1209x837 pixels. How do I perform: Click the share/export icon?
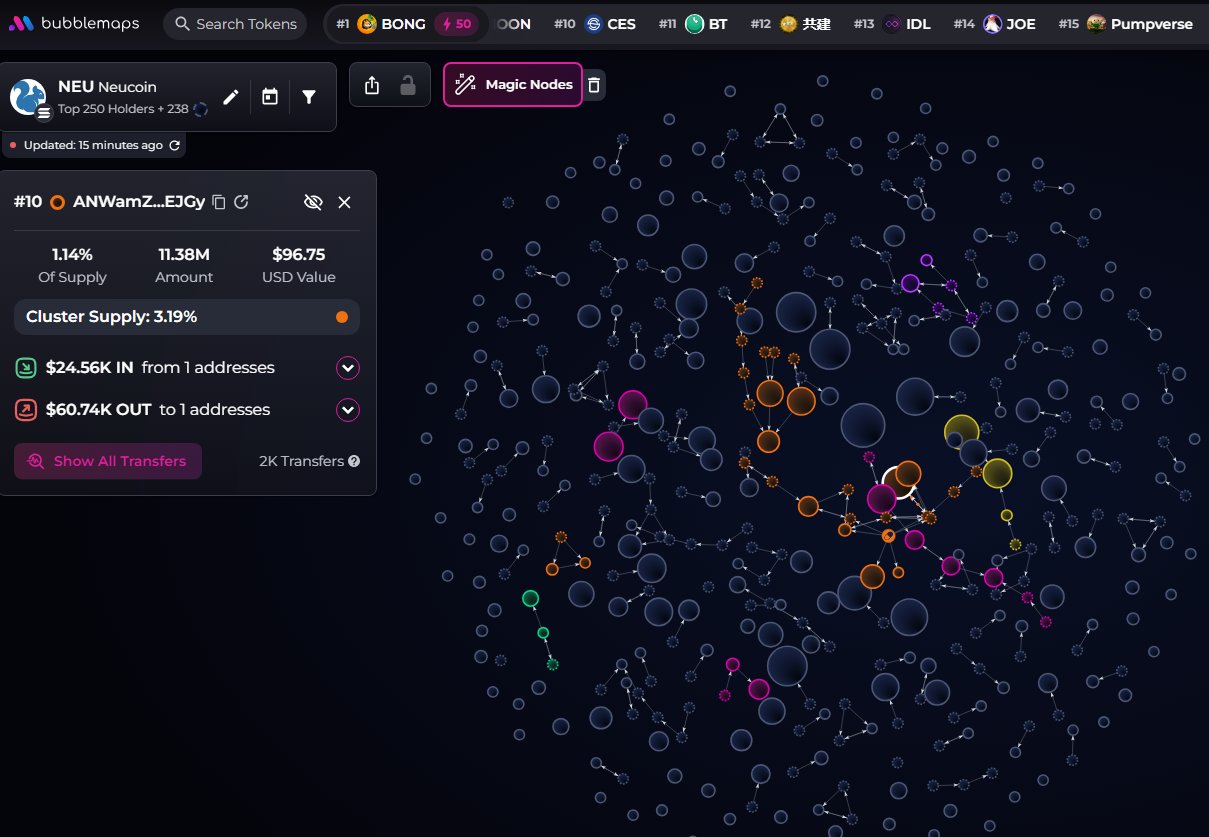(x=372, y=86)
